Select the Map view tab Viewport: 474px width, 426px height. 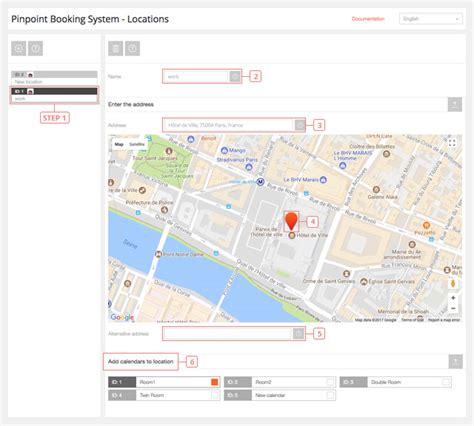[119, 144]
